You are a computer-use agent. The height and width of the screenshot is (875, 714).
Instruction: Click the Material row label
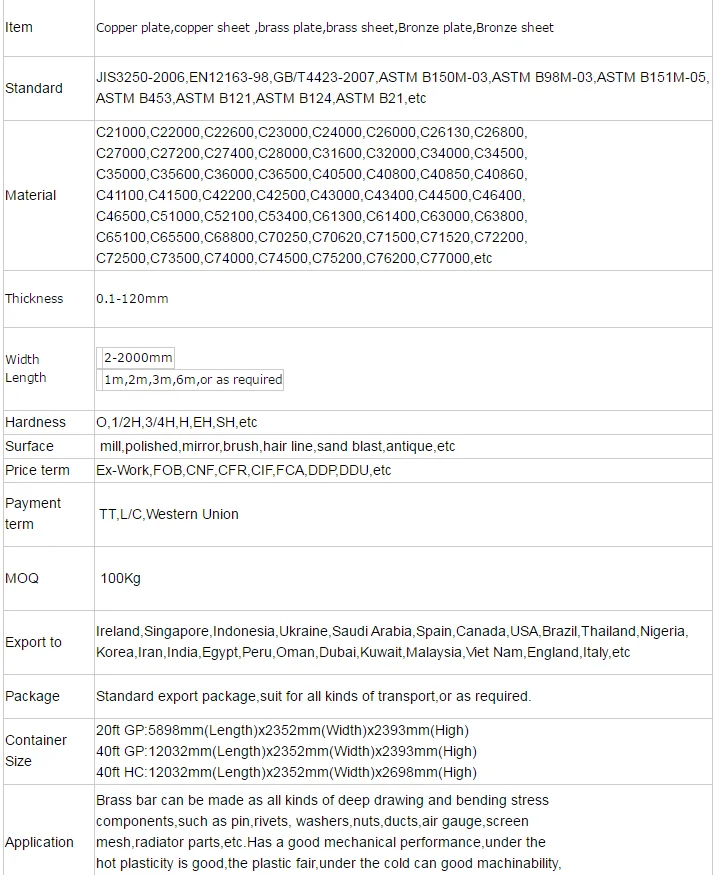tap(31, 195)
